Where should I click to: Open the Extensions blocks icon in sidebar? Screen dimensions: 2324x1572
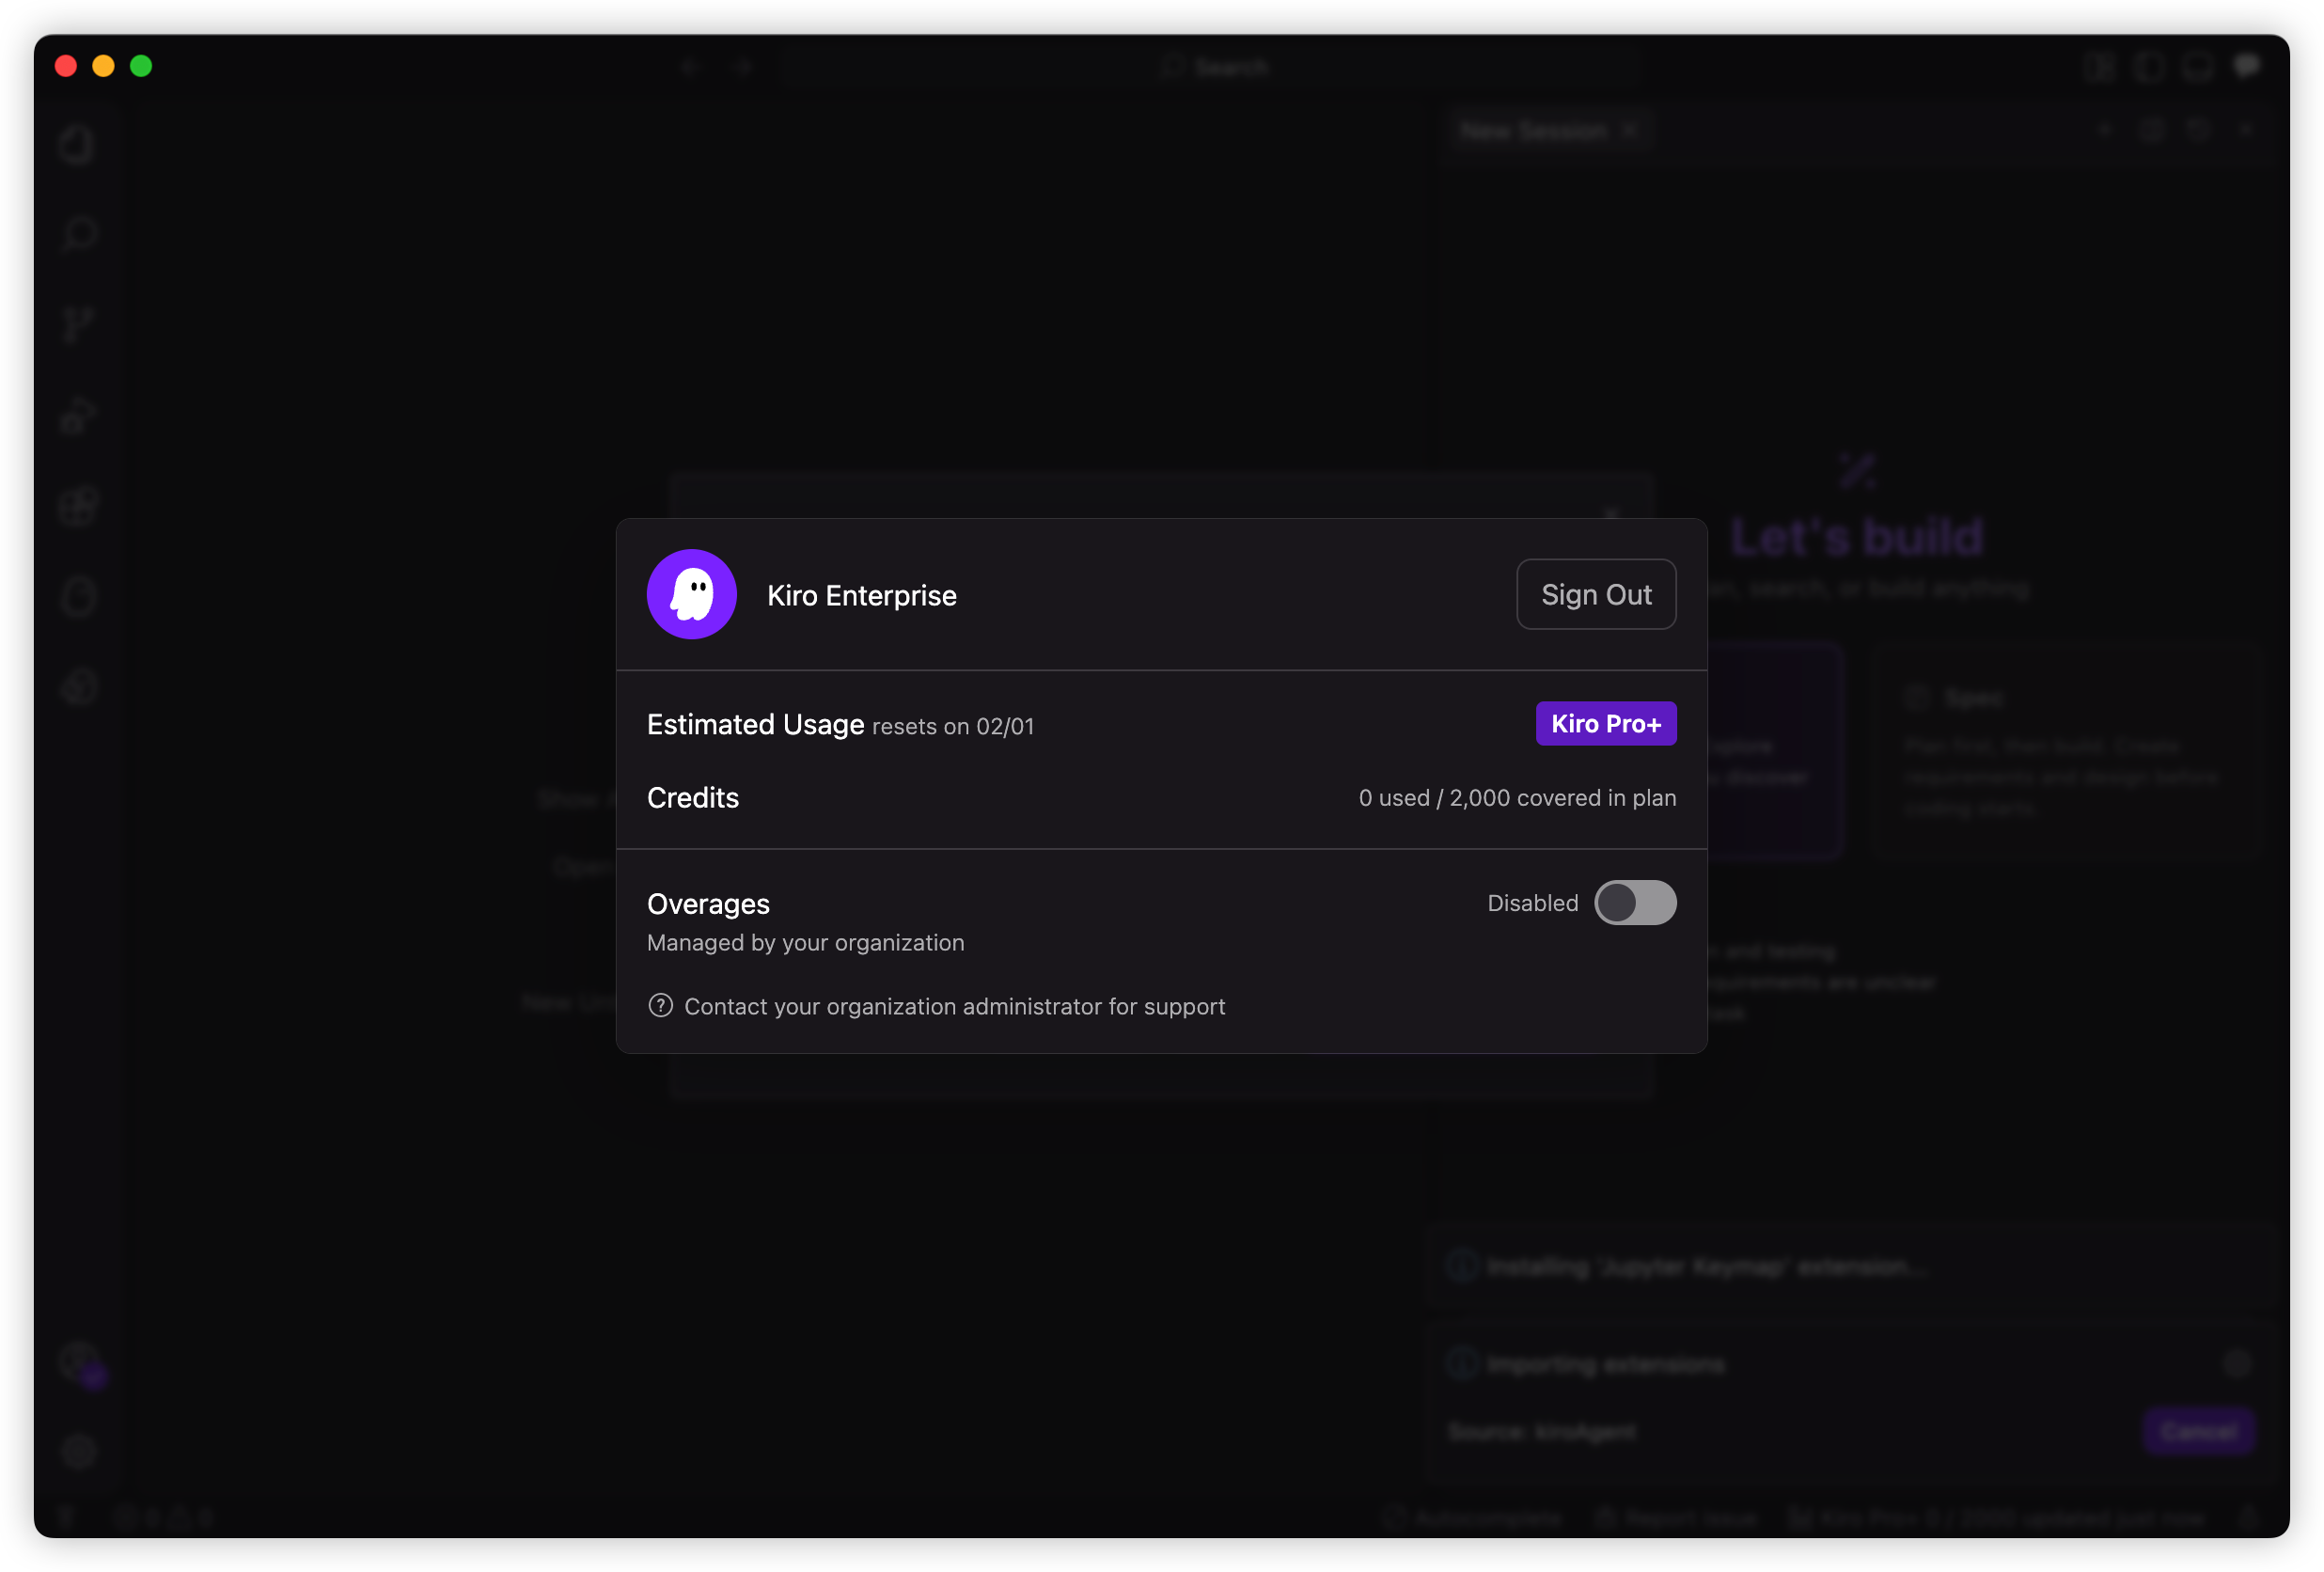77,506
